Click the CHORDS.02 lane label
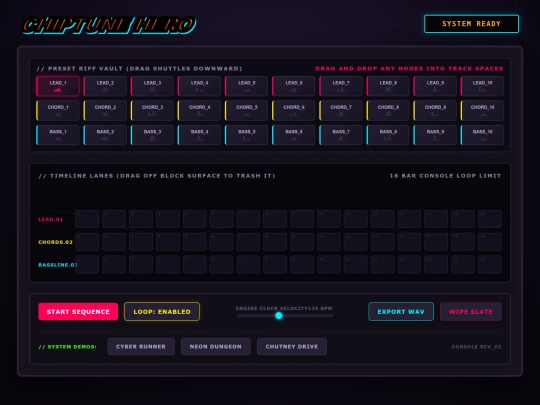The image size is (540, 405). [x=55, y=242]
